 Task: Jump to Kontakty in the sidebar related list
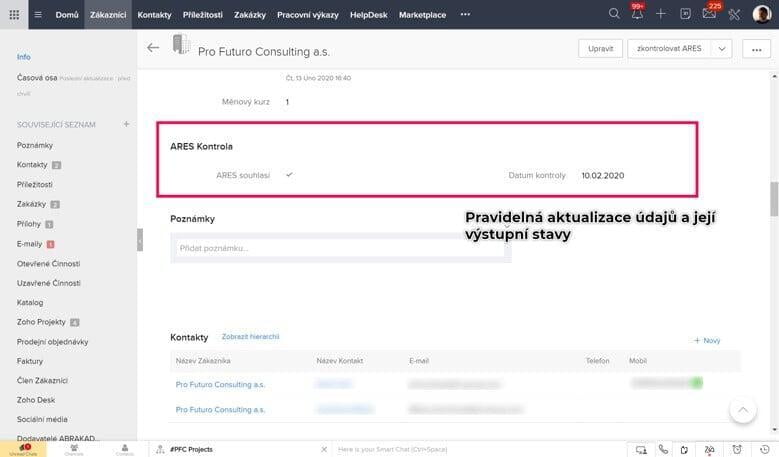32,164
